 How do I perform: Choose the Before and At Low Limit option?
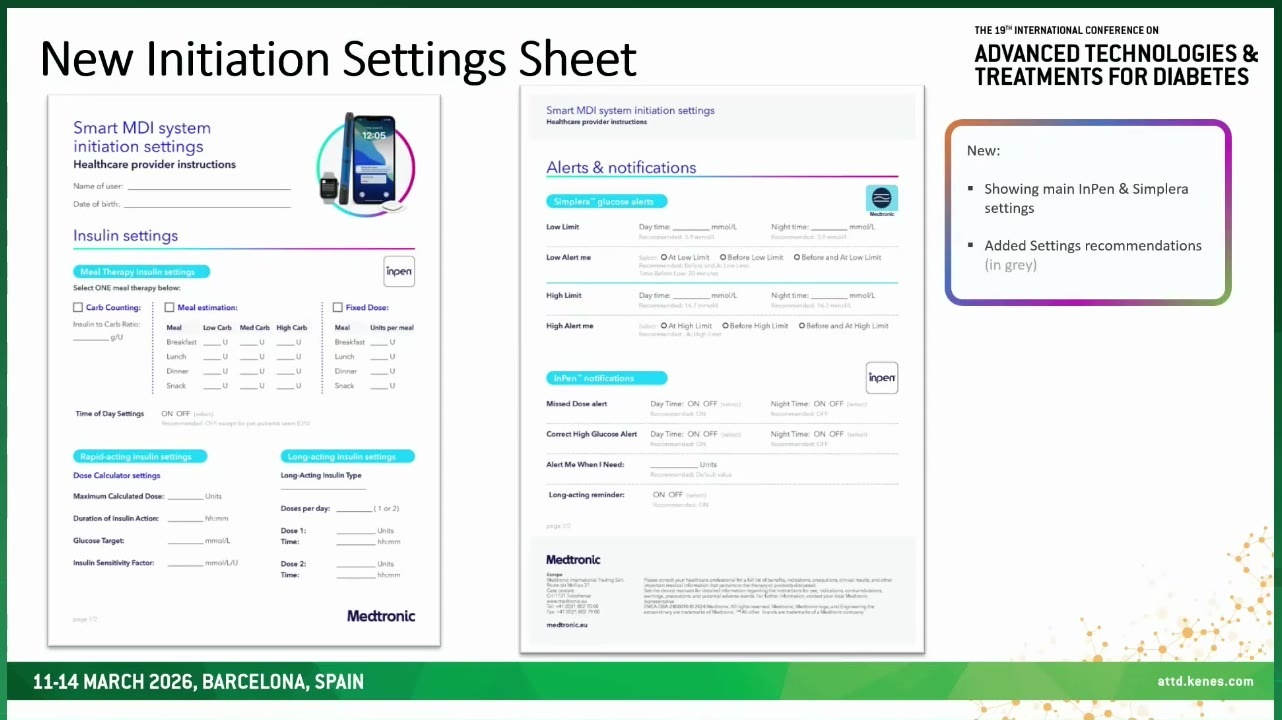(797, 257)
